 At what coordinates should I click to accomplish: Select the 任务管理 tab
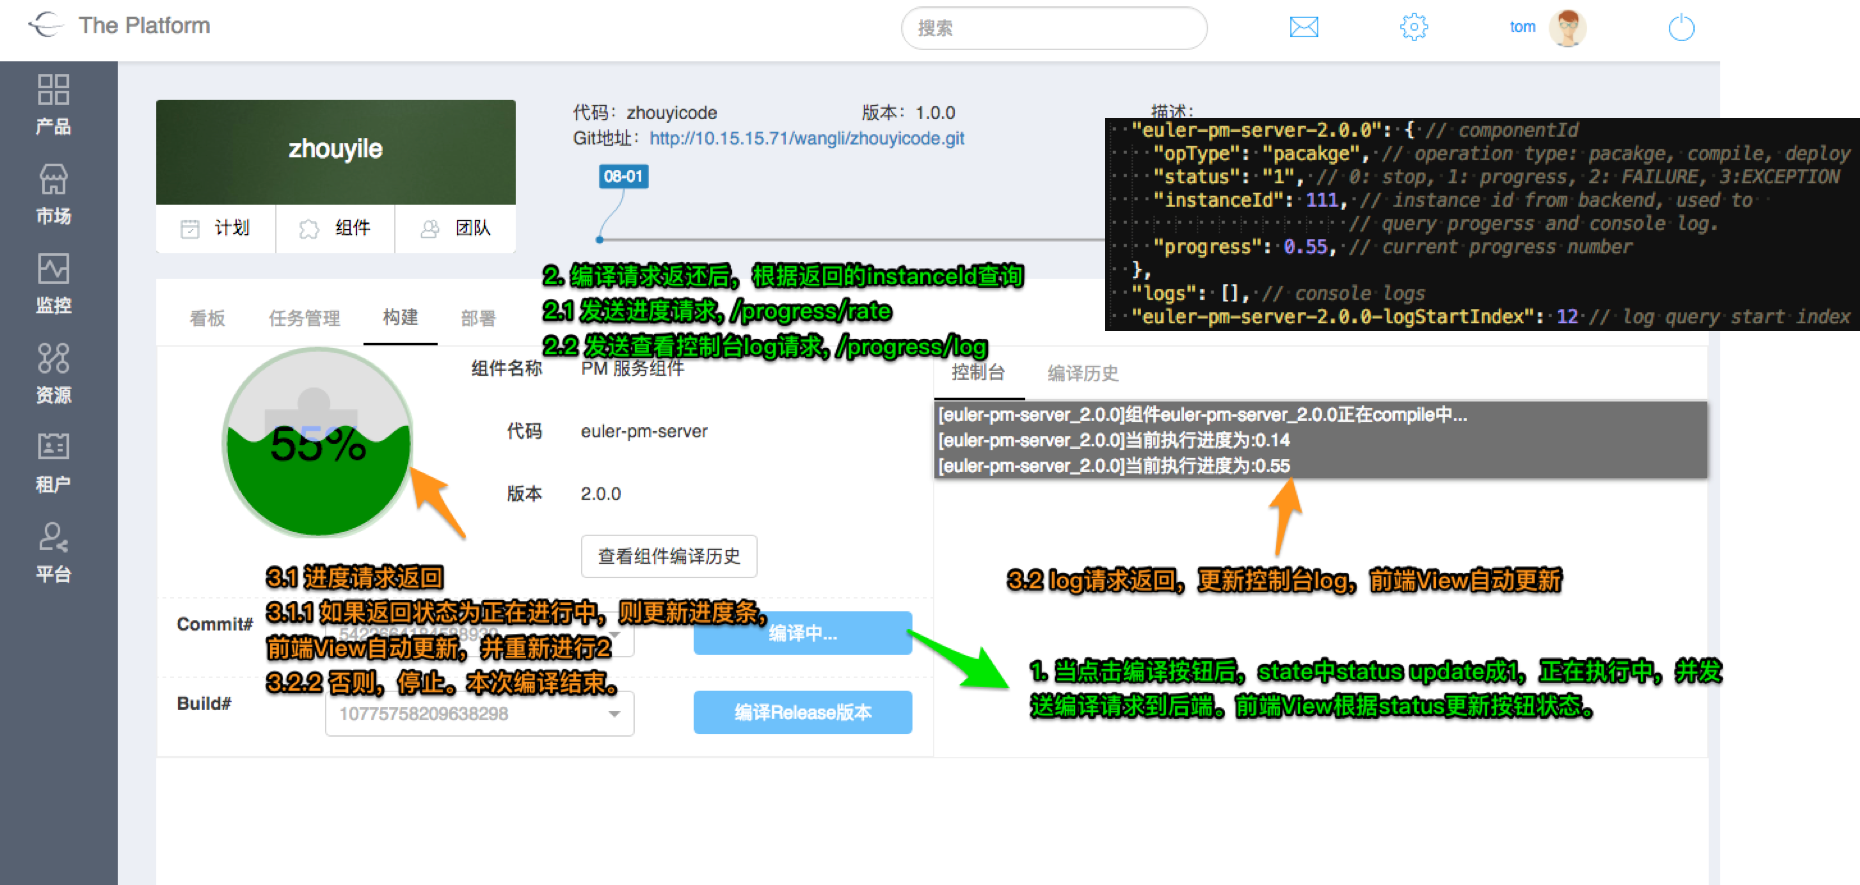(304, 318)
